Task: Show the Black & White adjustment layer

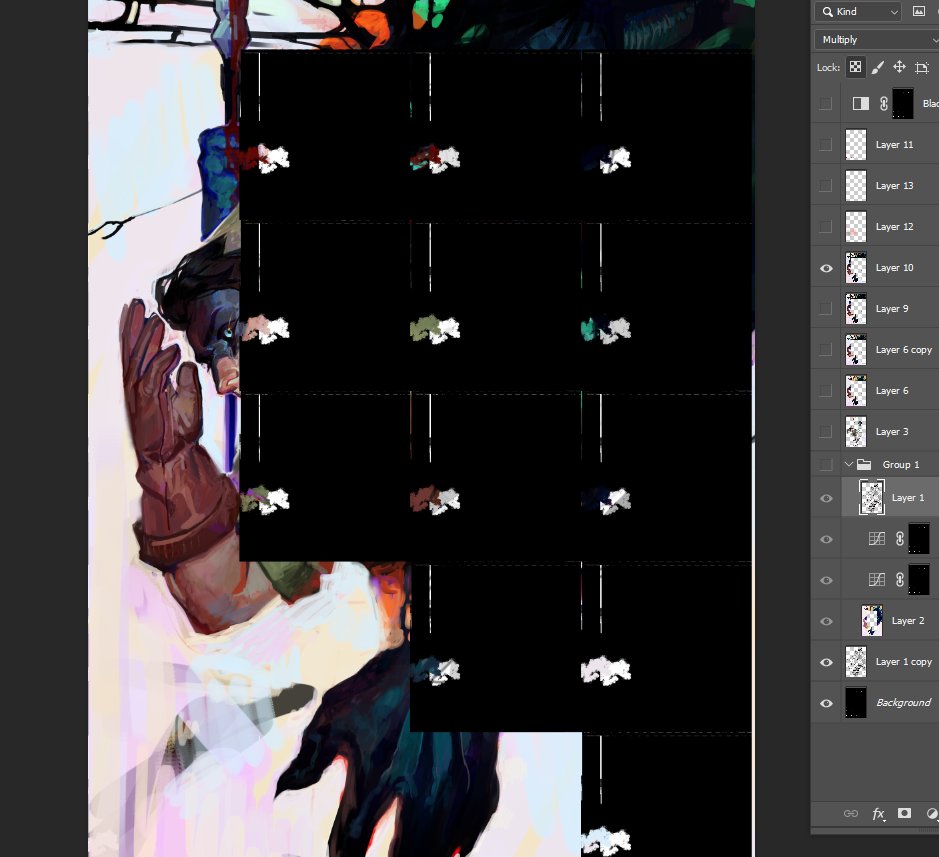Action: tap(826, 104)
